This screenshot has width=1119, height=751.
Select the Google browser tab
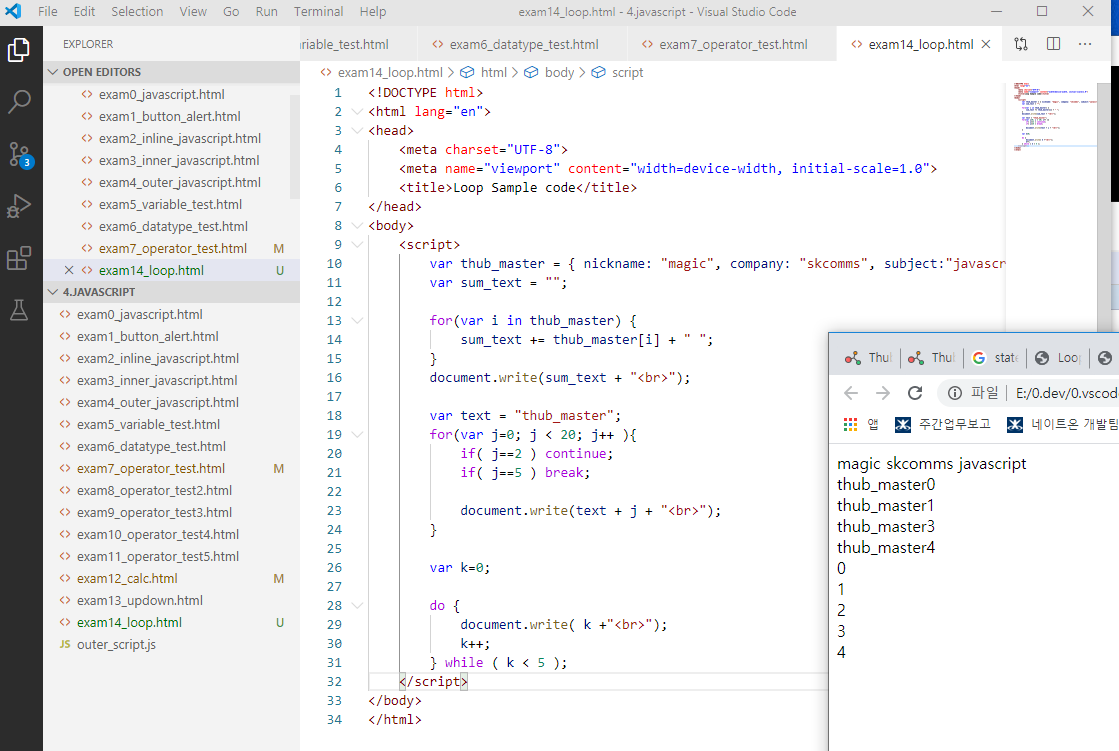pos(996,358)
